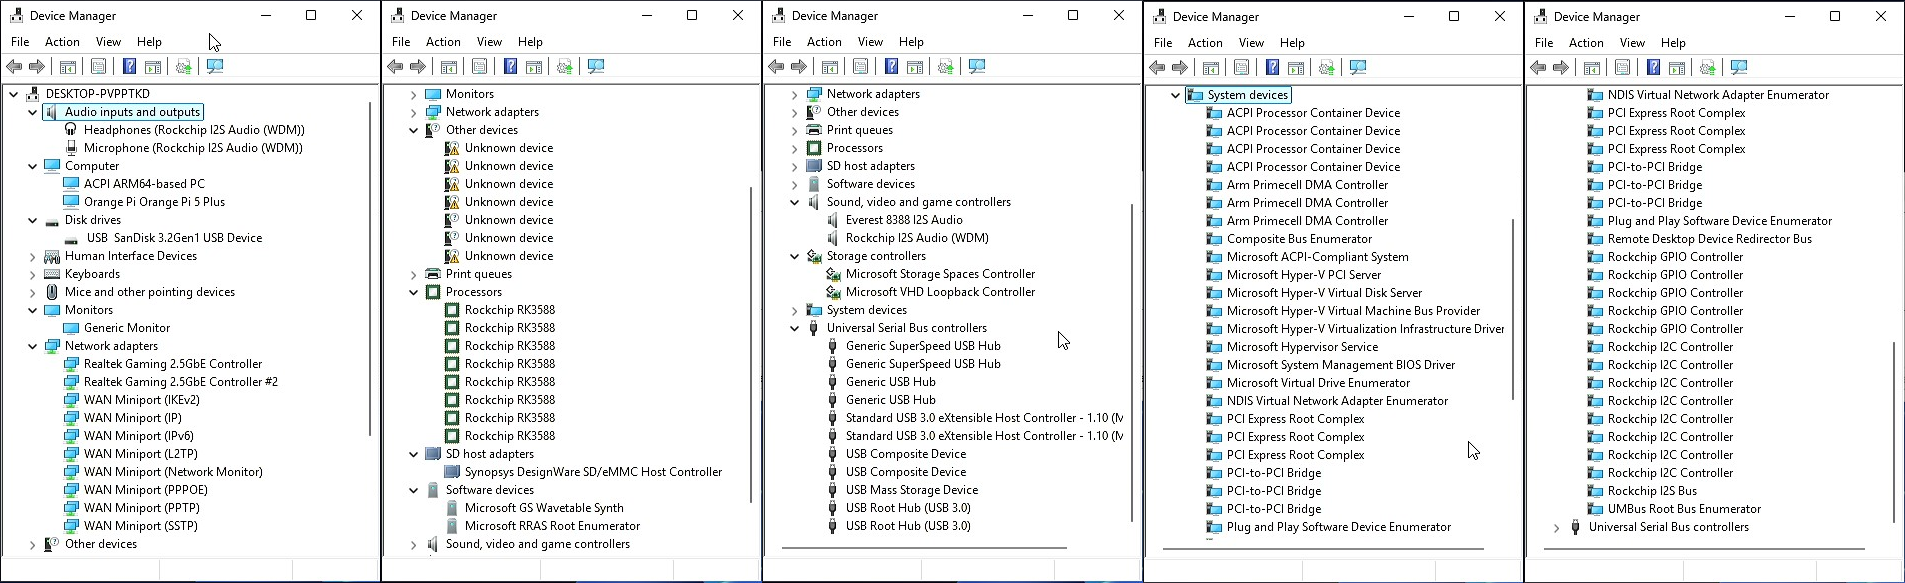Select the Orange Pi 5 Plus computer entry

[x=154, y=202]
